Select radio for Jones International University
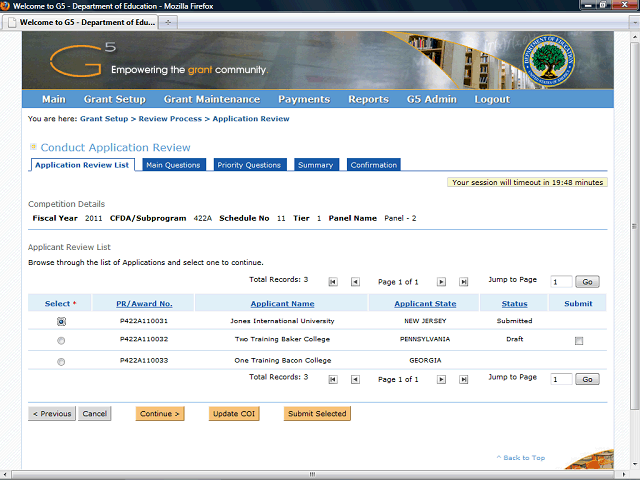Viewport: 640px width, 480px height. 61,322
